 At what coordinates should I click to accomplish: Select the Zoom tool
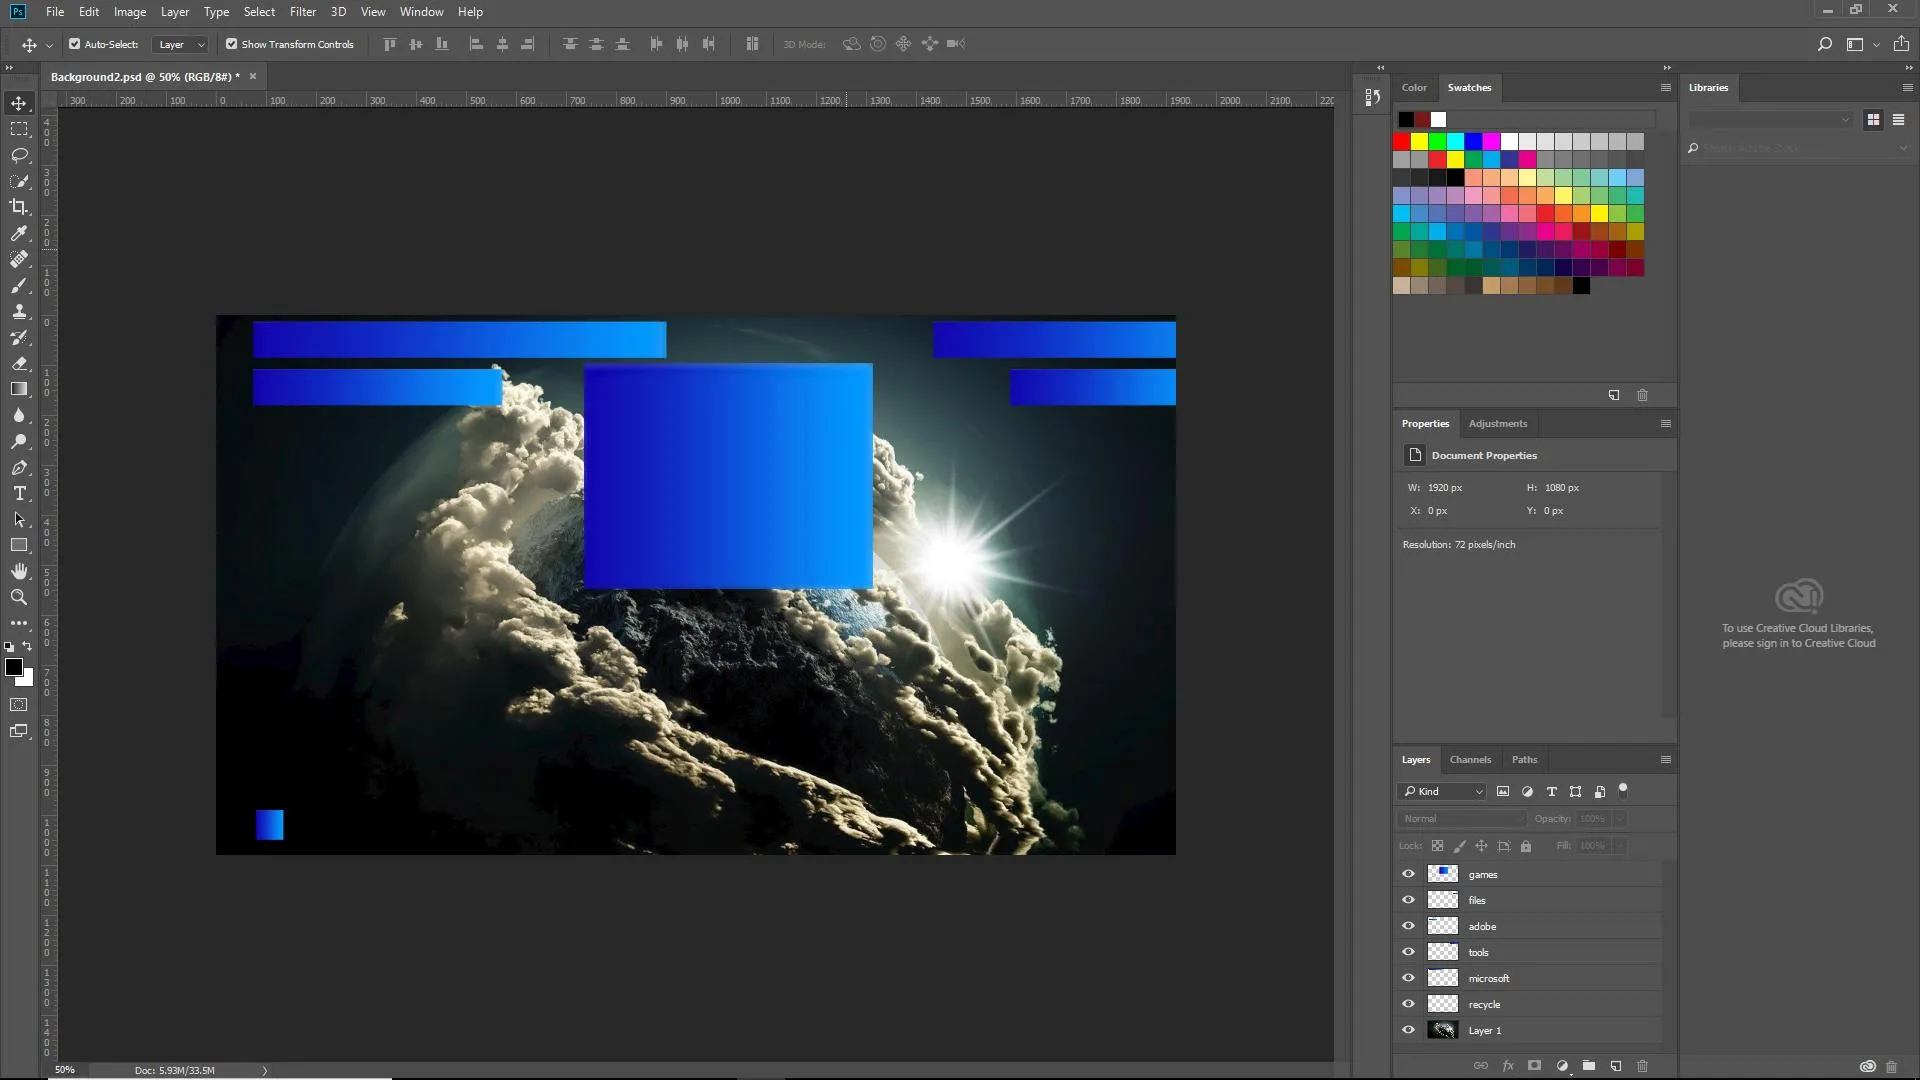(19, 597)
